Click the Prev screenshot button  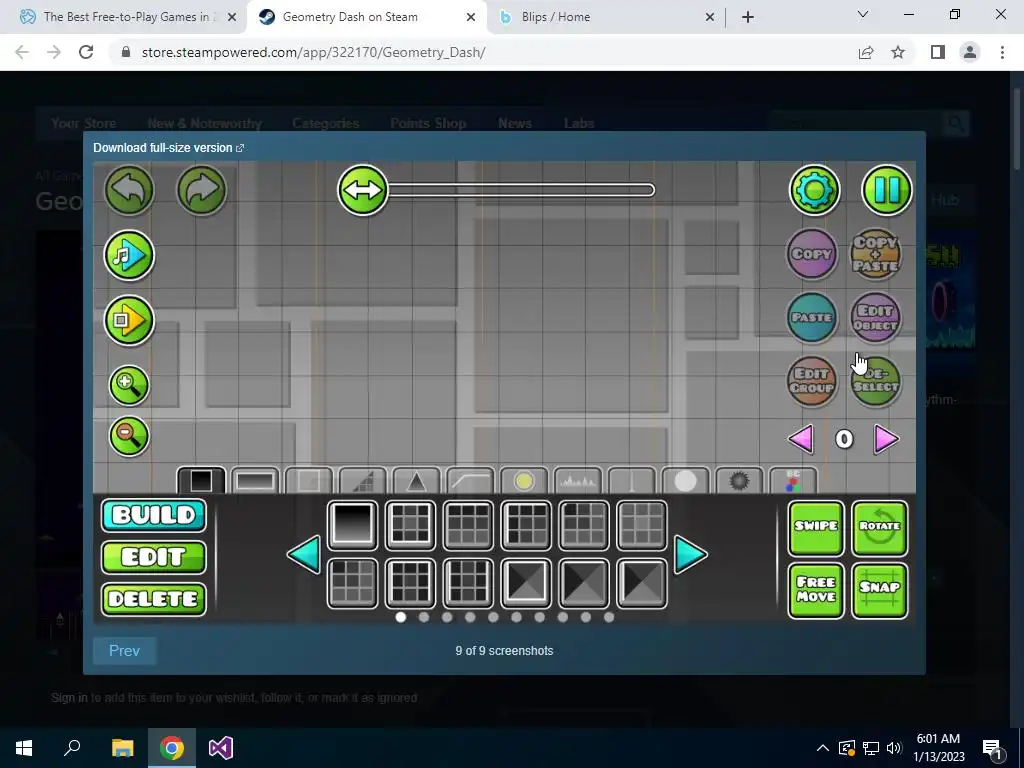point(124,650)
